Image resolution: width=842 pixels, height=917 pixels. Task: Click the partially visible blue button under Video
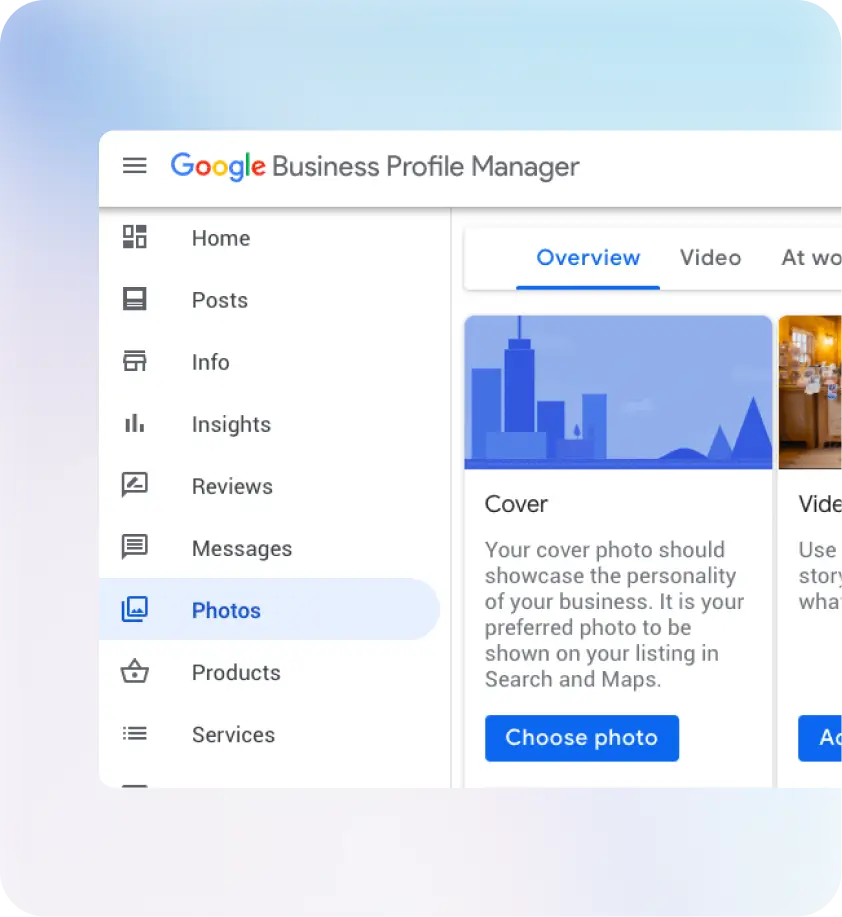pyautogui.click(x=821, y=738)
